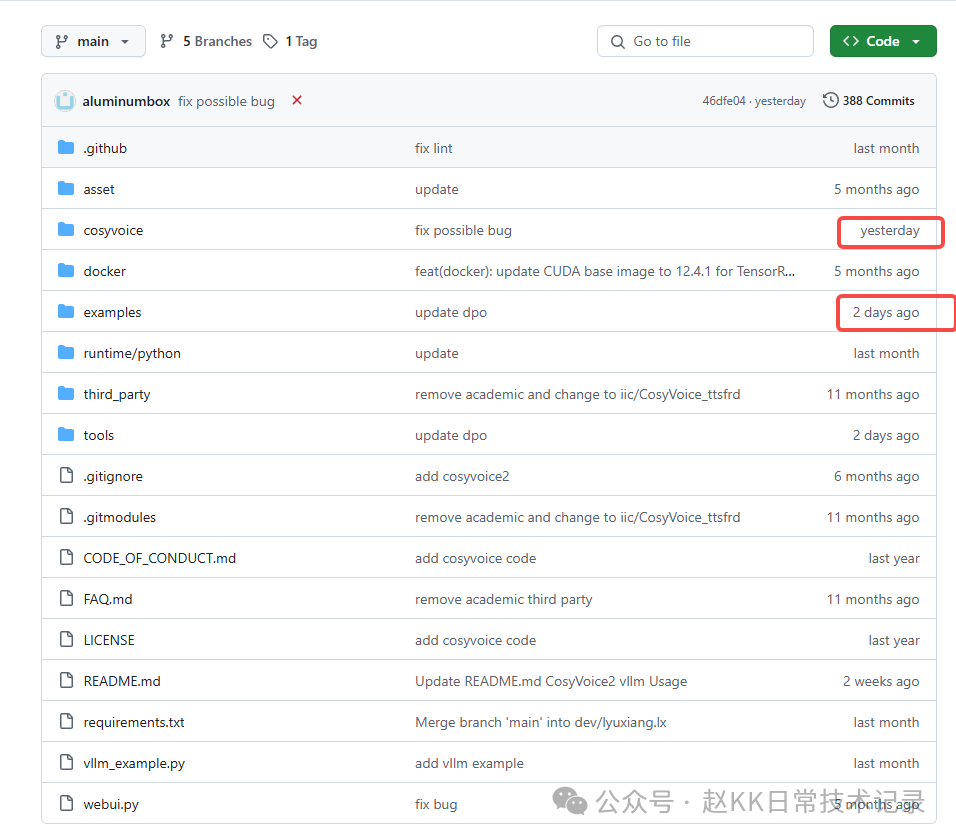The width and height of the screenshot is (956, 840).
Task: Click the runtime/python folder icon
Action: pyautogui.click(x=66, y=352)
